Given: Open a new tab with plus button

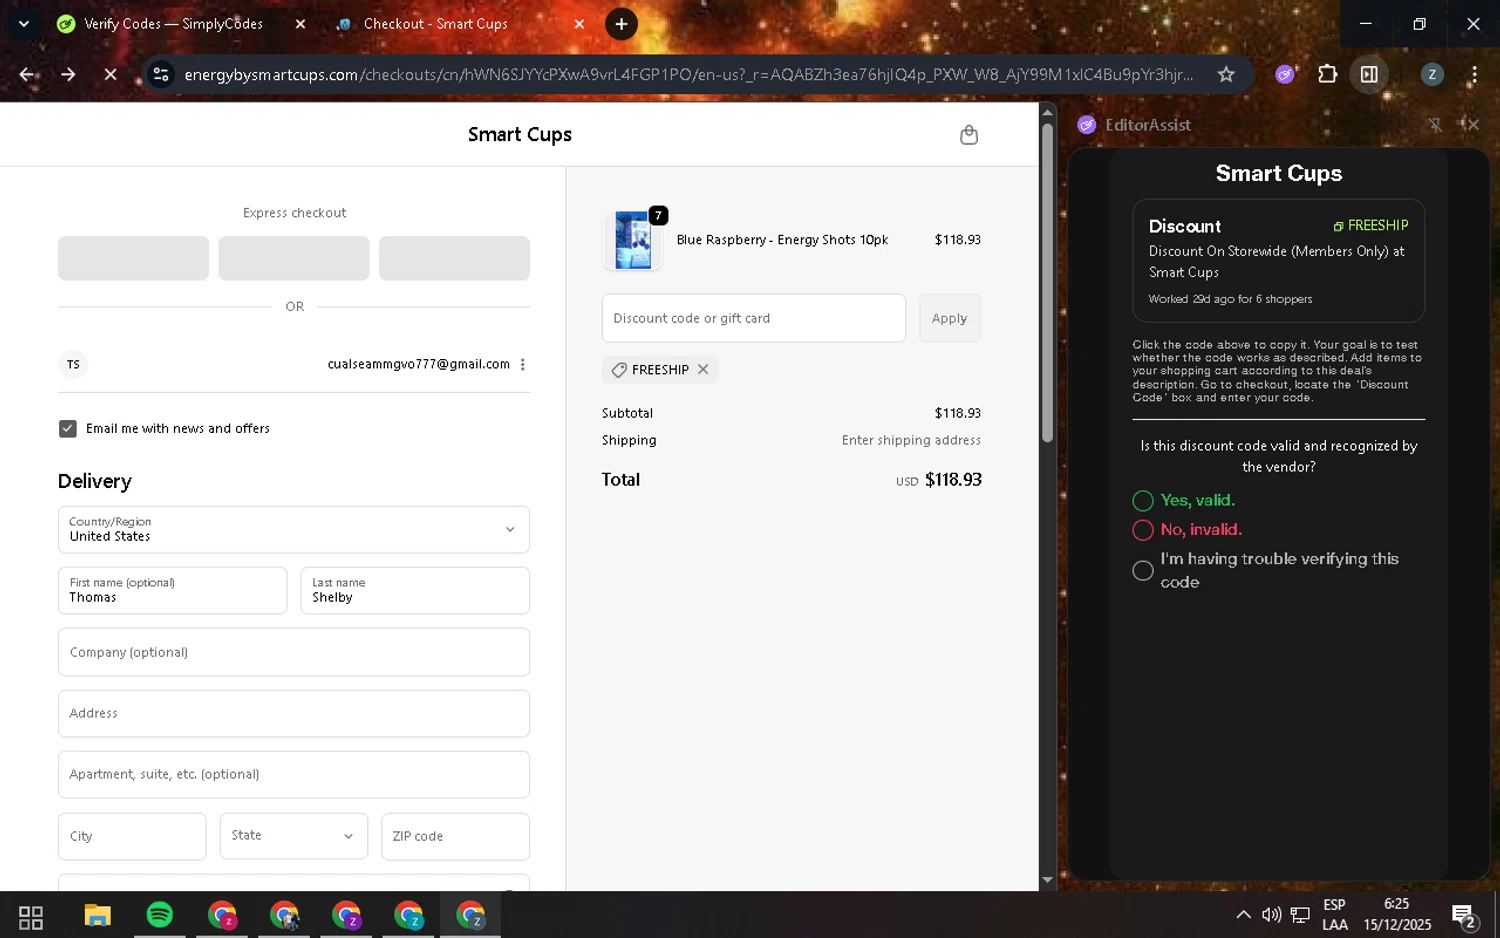Looking at the screenshot, I should 621,24.
